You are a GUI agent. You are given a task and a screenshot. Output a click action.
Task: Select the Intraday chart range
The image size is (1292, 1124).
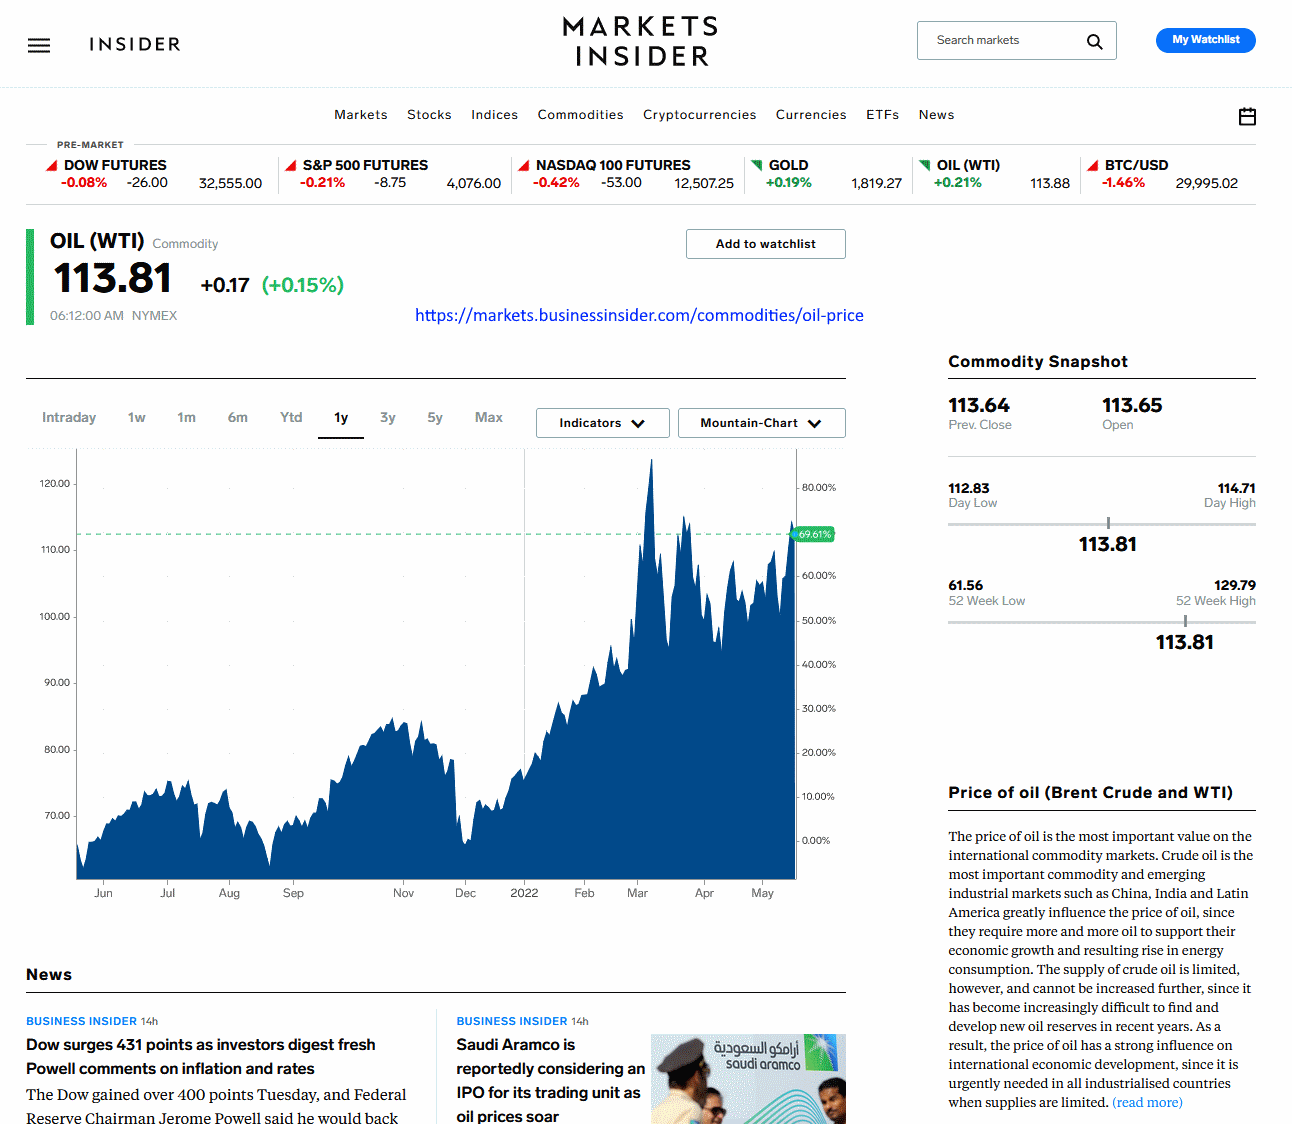[x=69, y=417]
